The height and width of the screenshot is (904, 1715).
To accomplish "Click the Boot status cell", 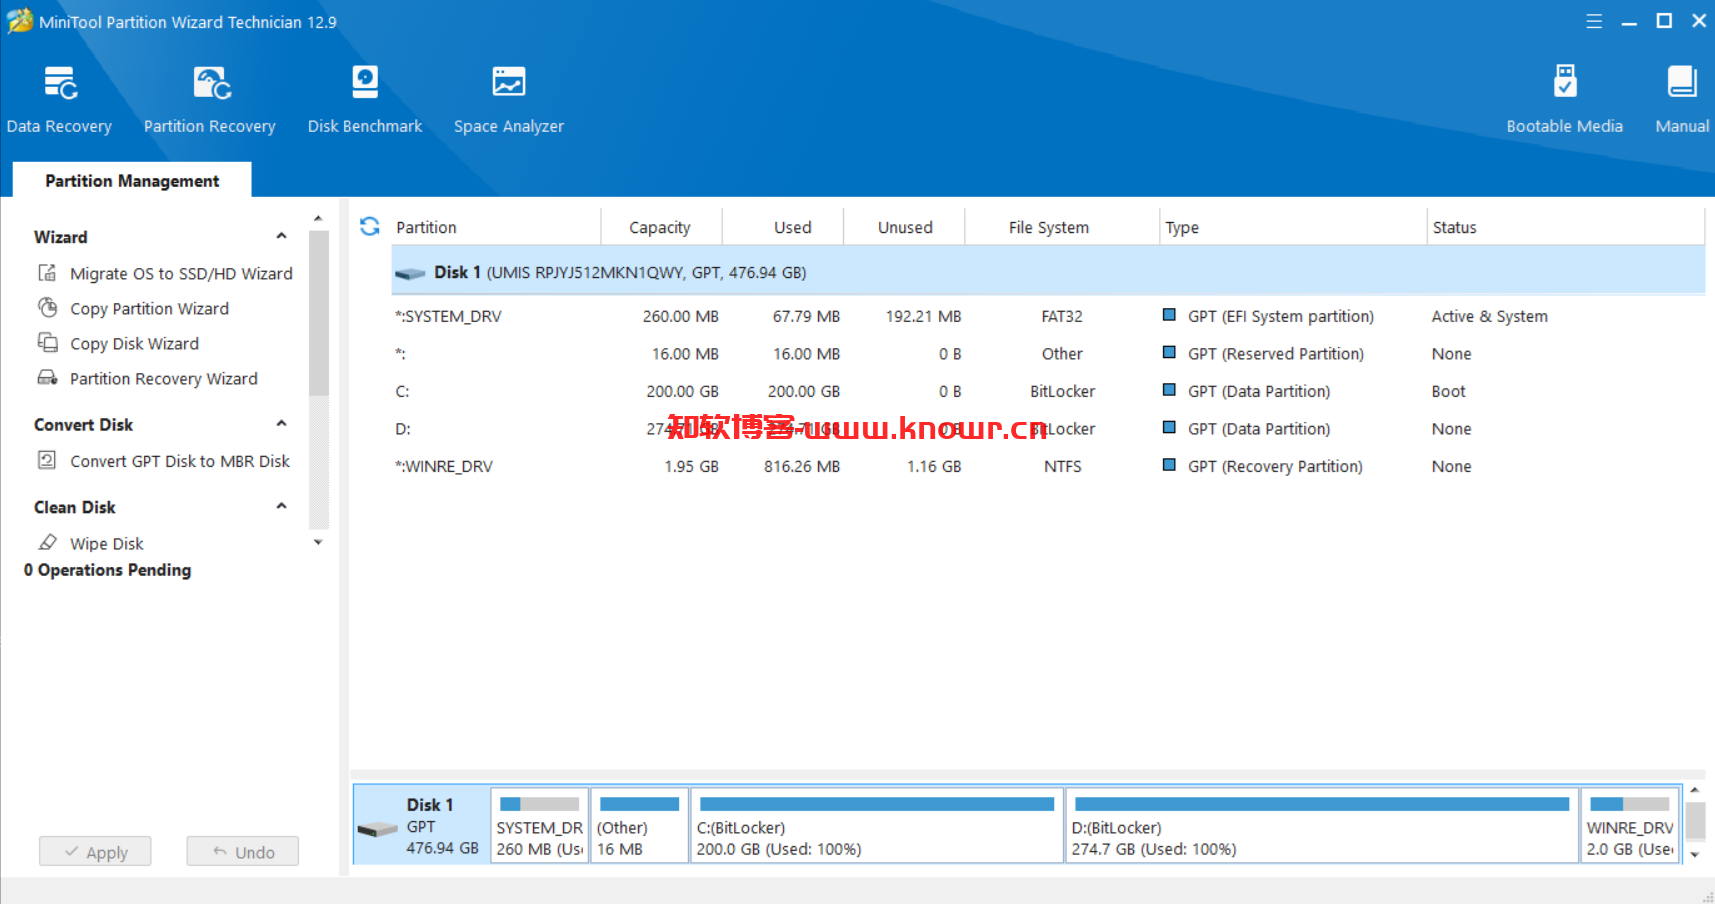I will tap(1448, 391).
